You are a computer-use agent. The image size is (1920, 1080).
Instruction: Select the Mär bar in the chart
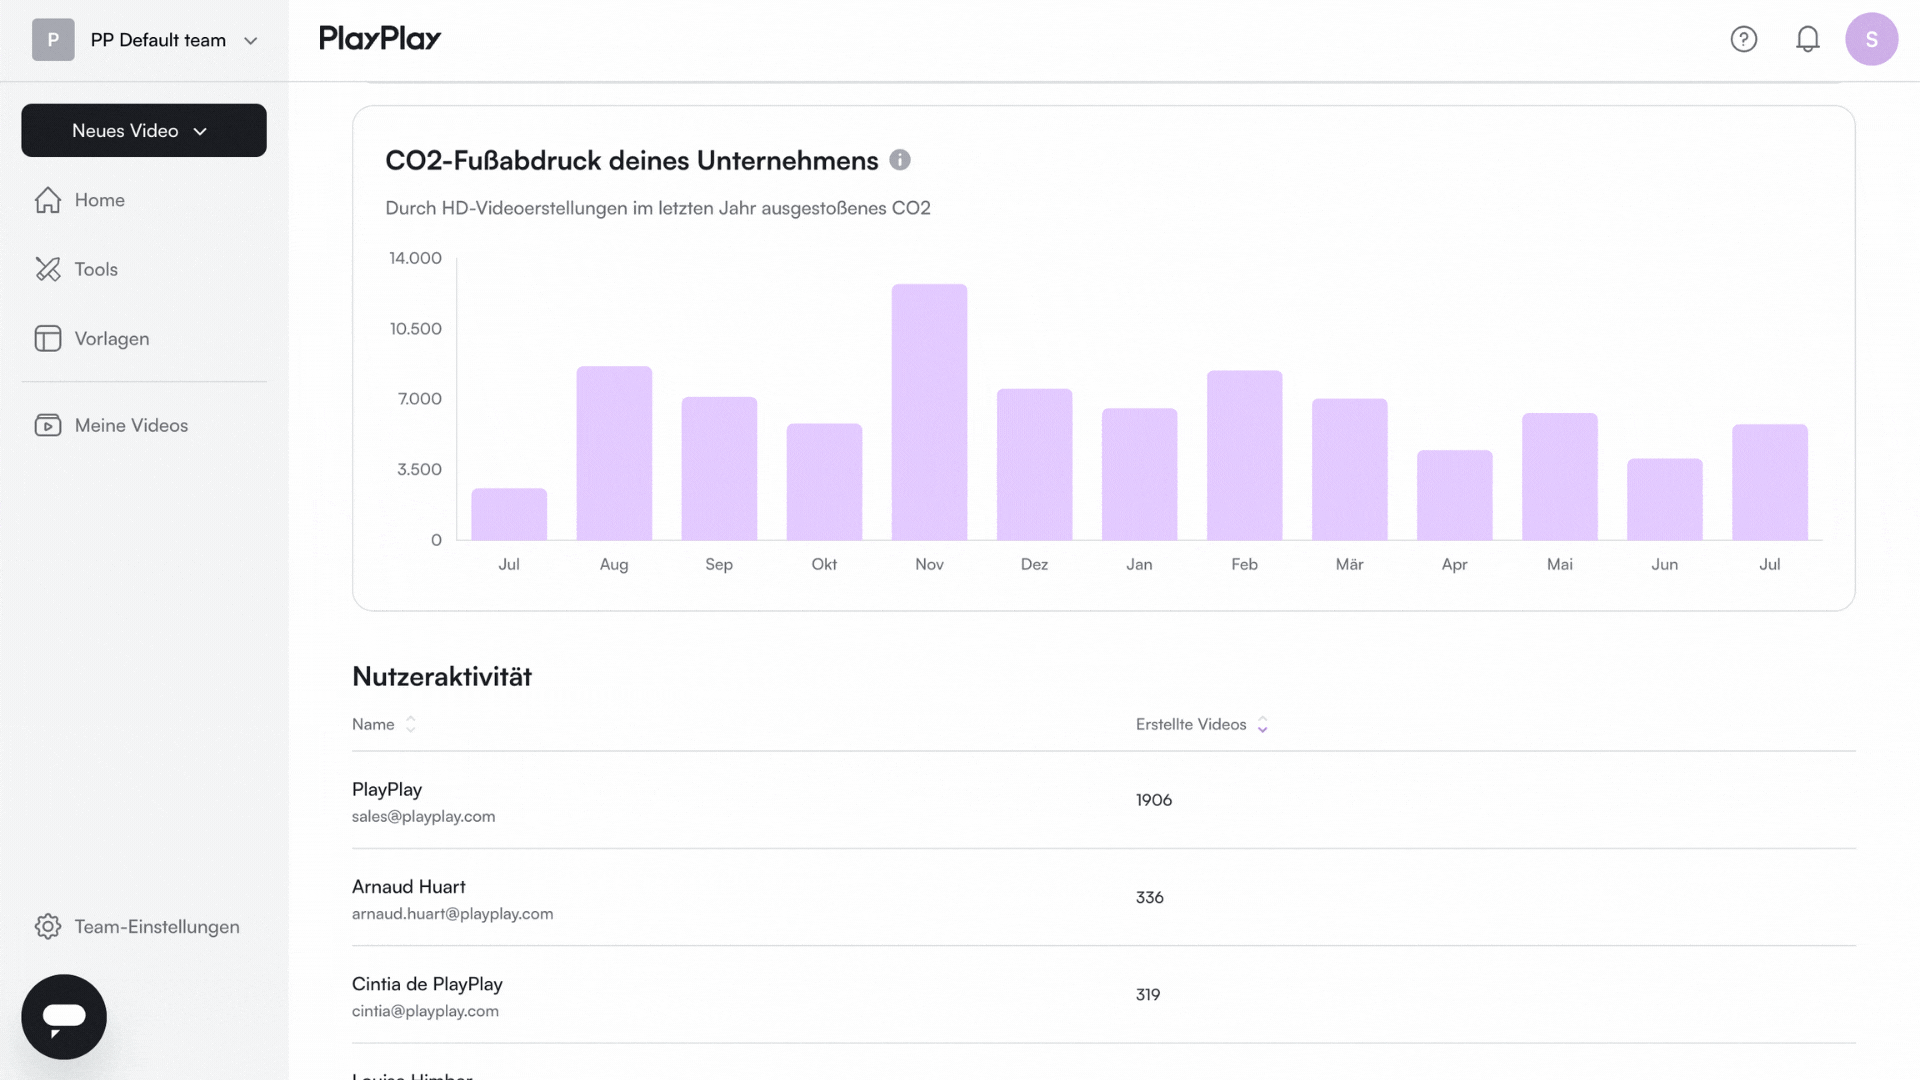coord(1349,469)
